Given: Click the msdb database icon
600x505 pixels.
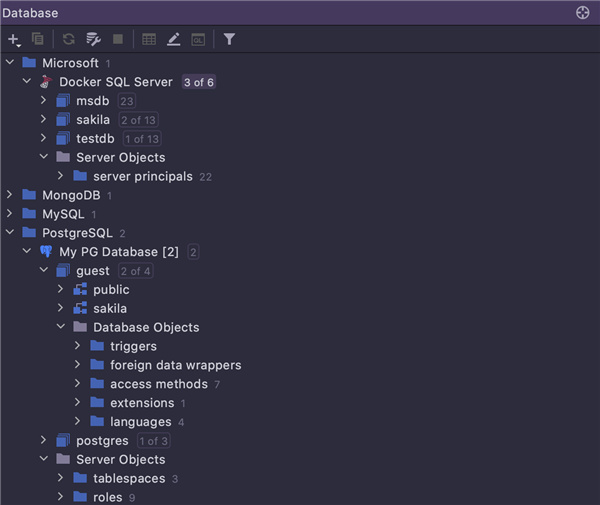Looking at the screenshot, I should 63,101.
